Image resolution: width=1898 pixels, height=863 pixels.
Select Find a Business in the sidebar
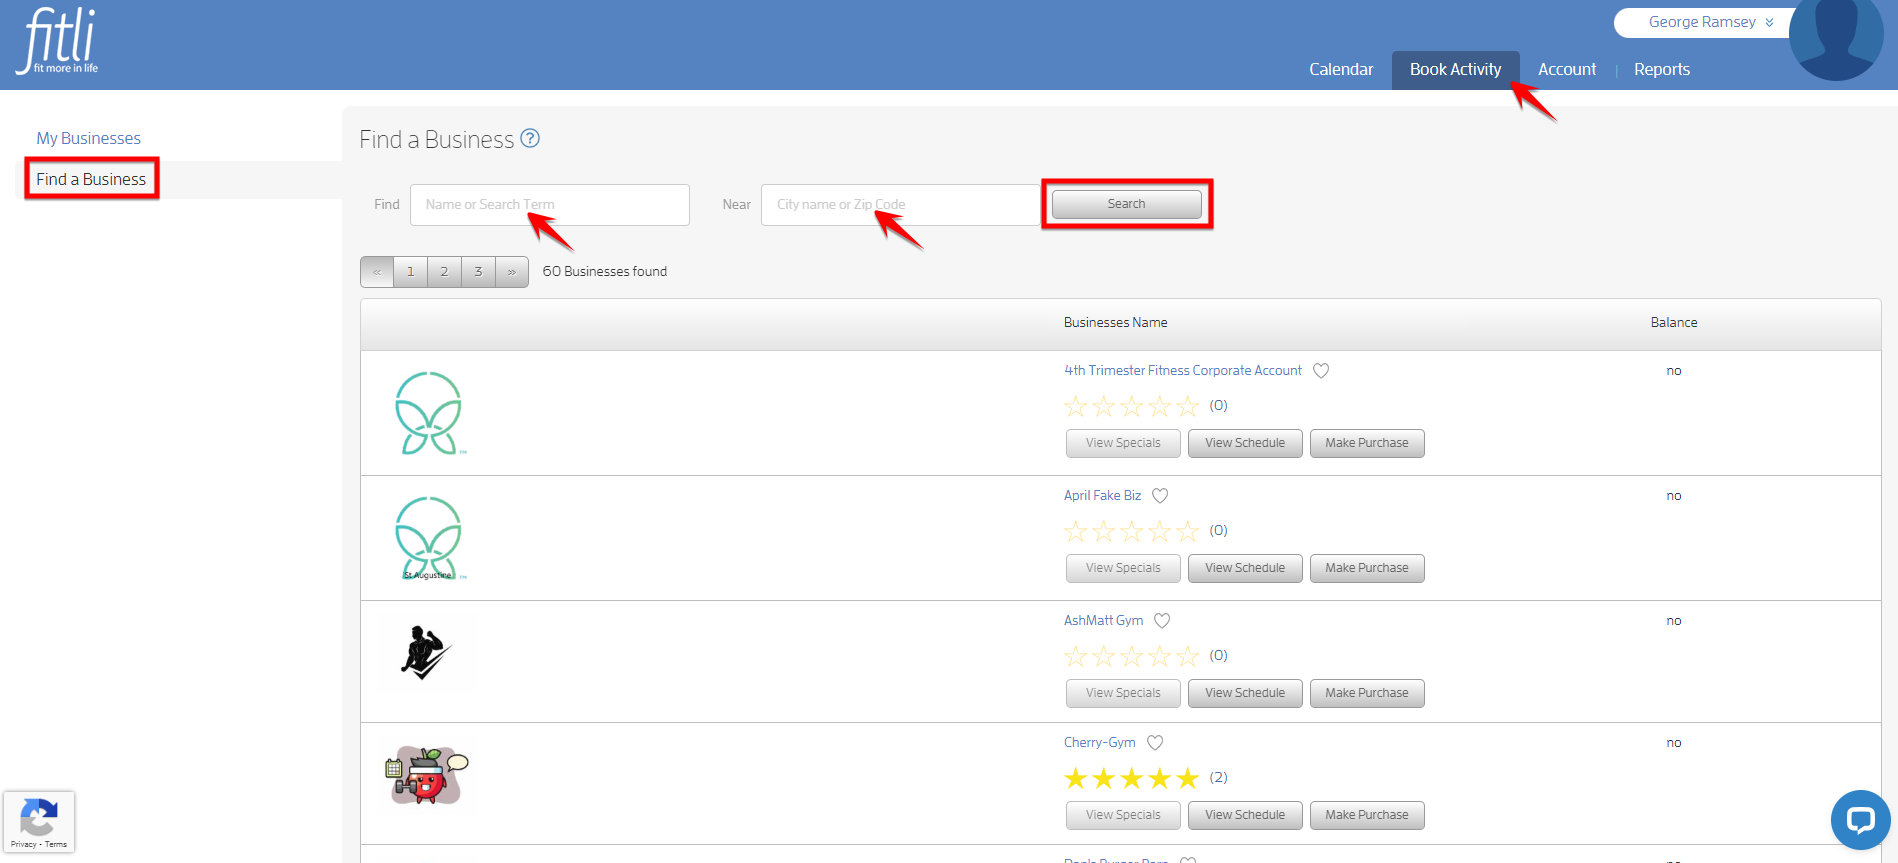[x=91, y=179]
